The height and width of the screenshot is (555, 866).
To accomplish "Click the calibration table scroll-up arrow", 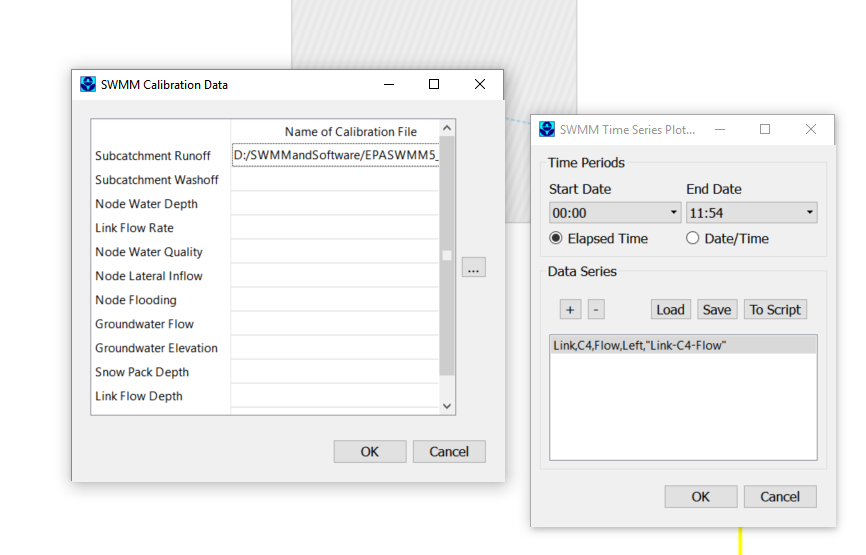I will tap(447, 128).
